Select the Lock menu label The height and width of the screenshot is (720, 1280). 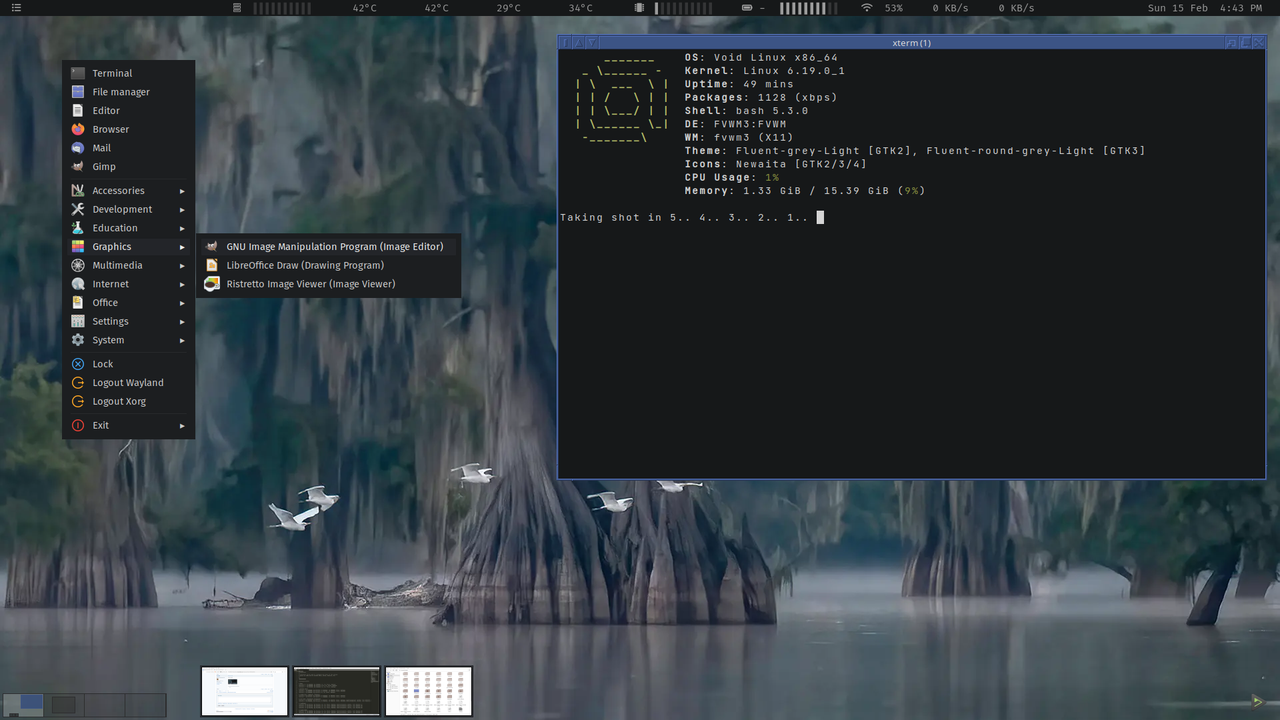pos(103,364)
